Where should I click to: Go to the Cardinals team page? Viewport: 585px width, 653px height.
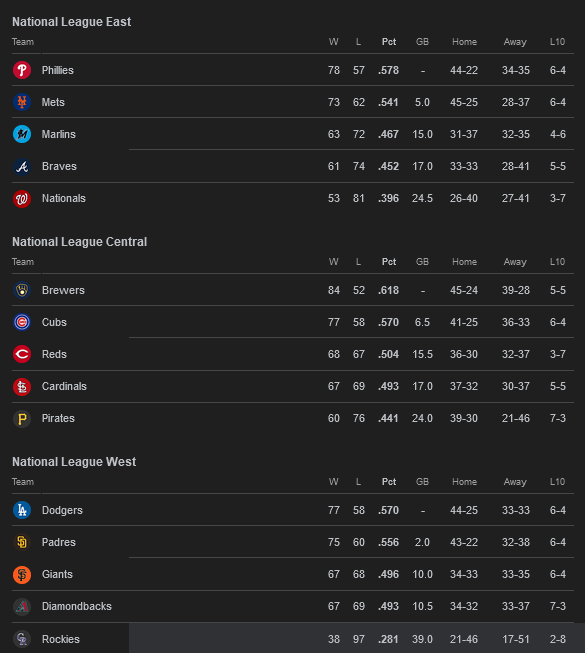pyautogui.click(x=64, y=386)
